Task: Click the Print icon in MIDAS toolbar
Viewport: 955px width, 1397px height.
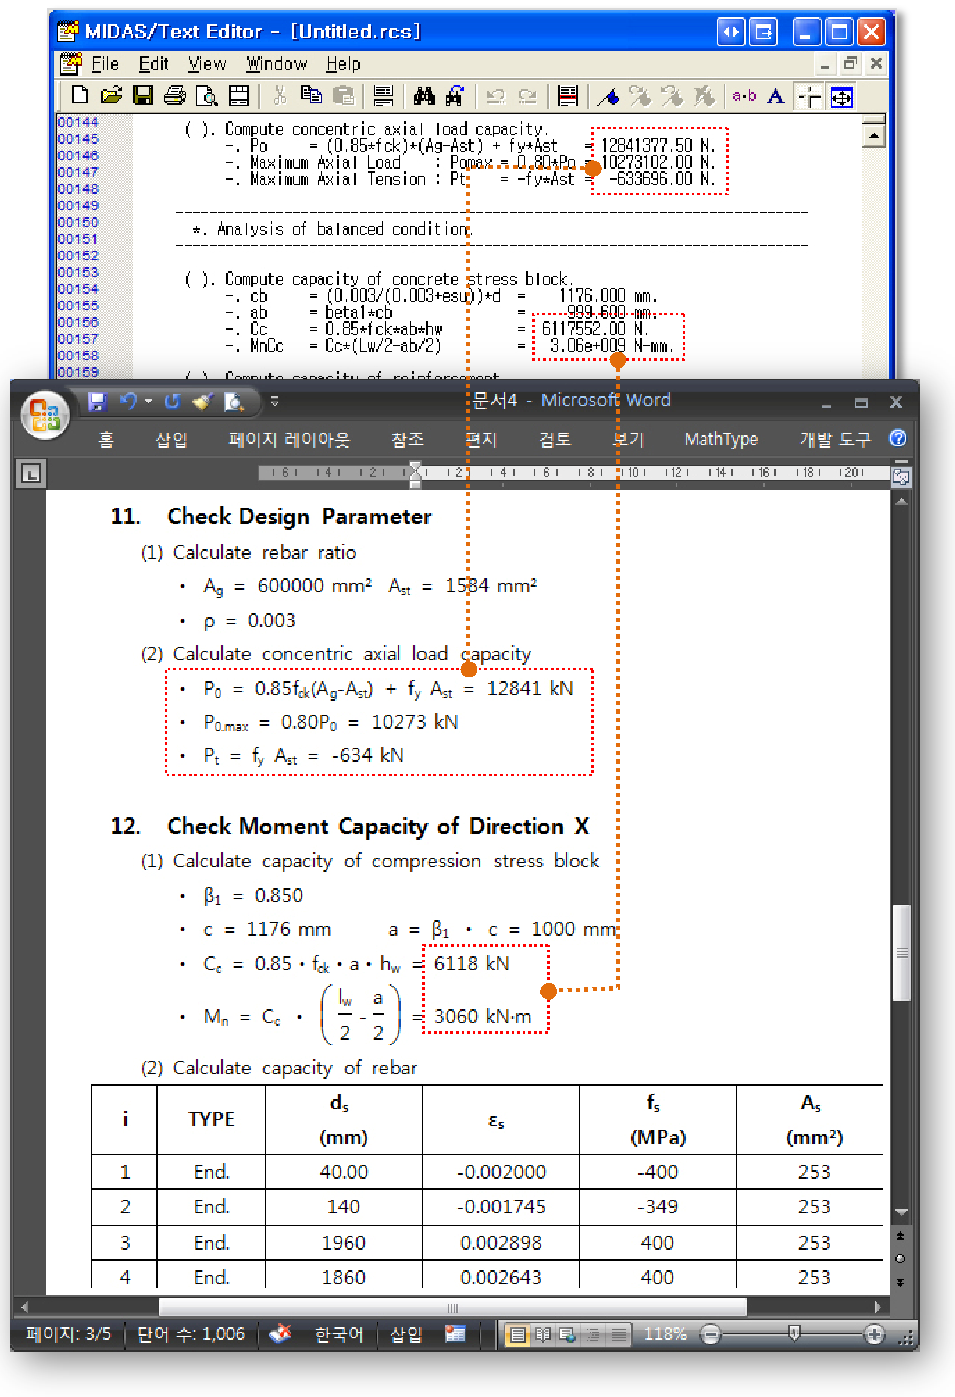Action: pyautogui.click(x=175, y=95)
